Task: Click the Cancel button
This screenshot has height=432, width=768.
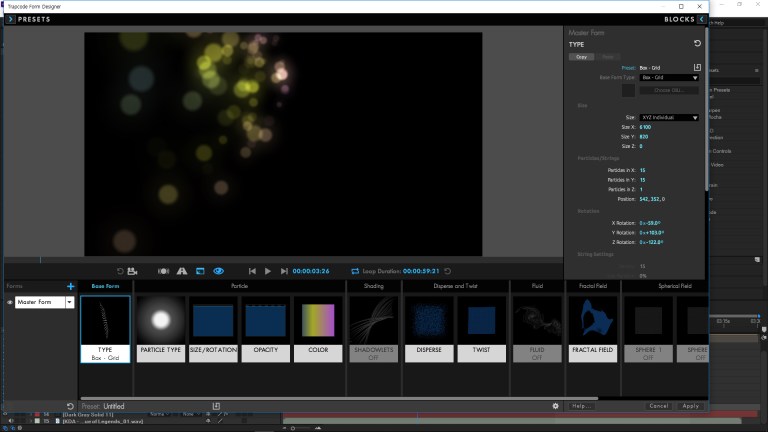Action: point(658,406)
